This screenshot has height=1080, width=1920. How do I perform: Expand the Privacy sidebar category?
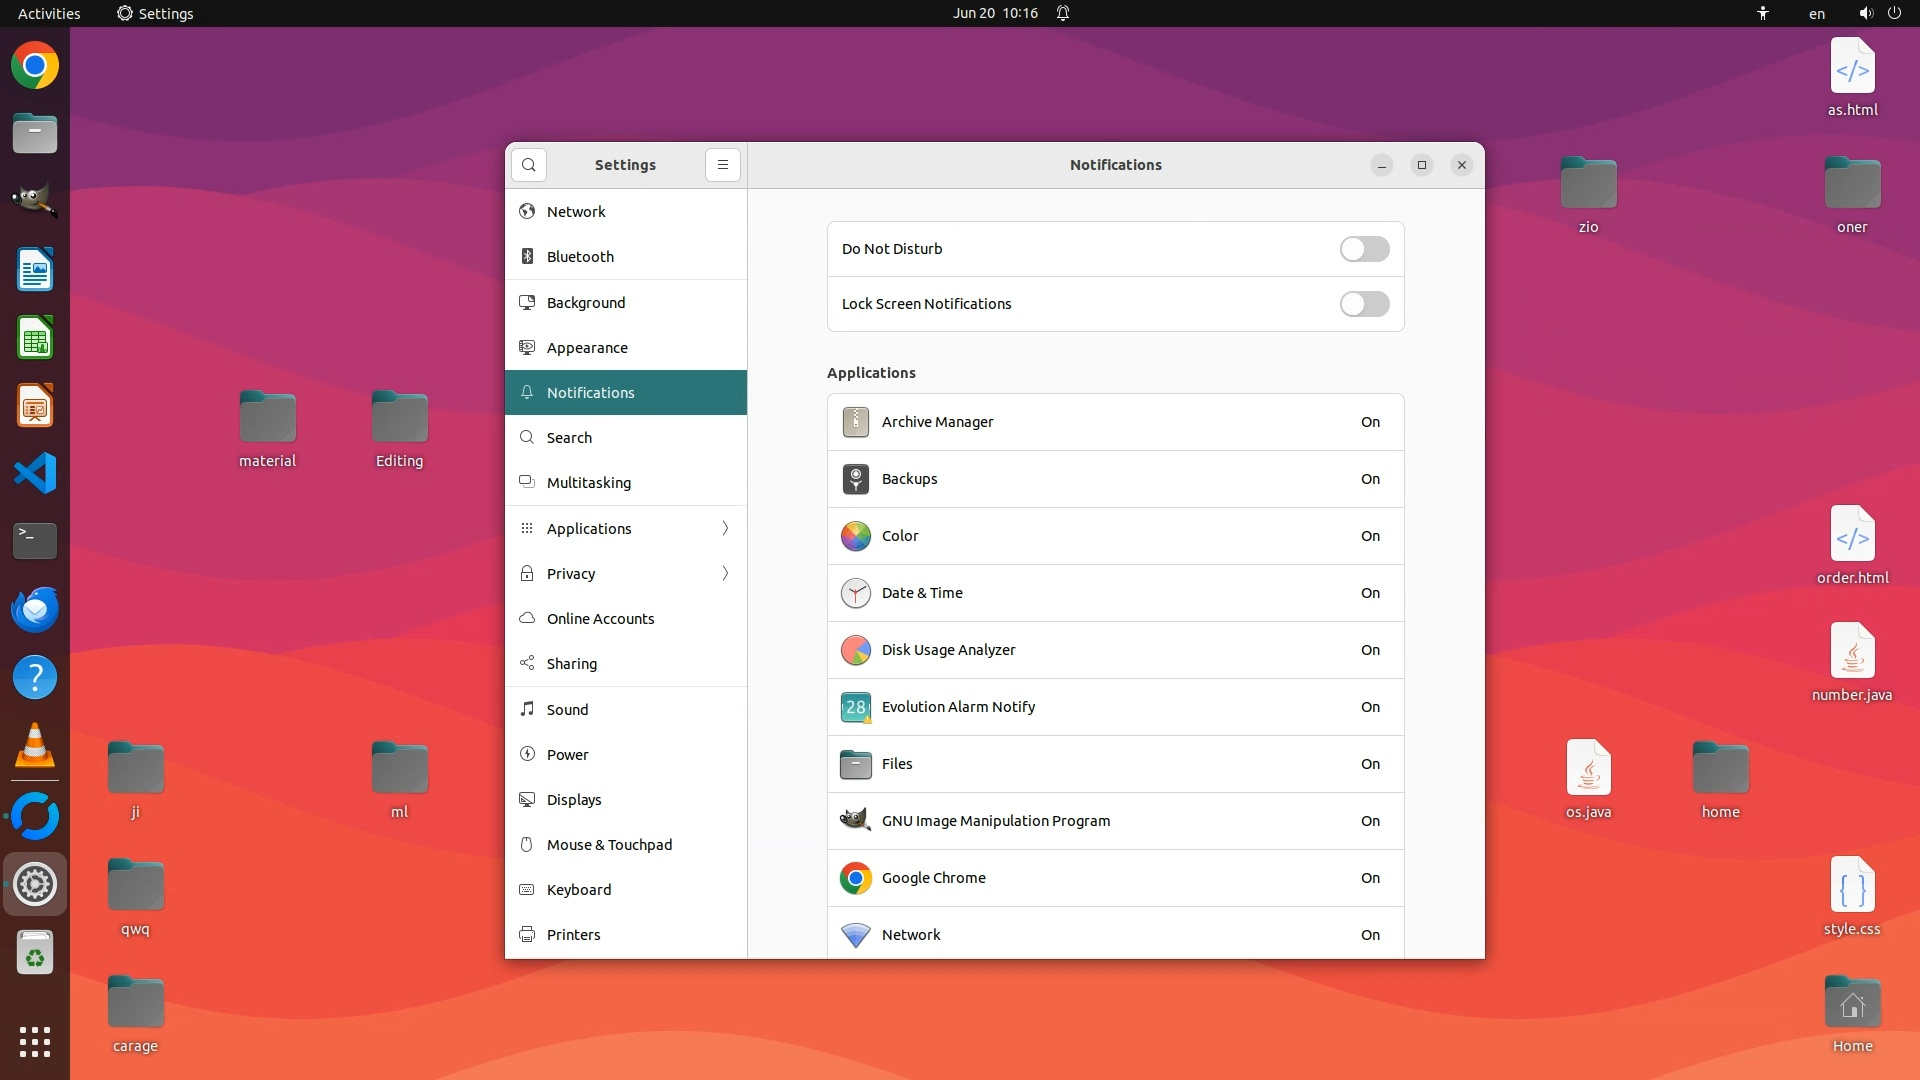626,573
